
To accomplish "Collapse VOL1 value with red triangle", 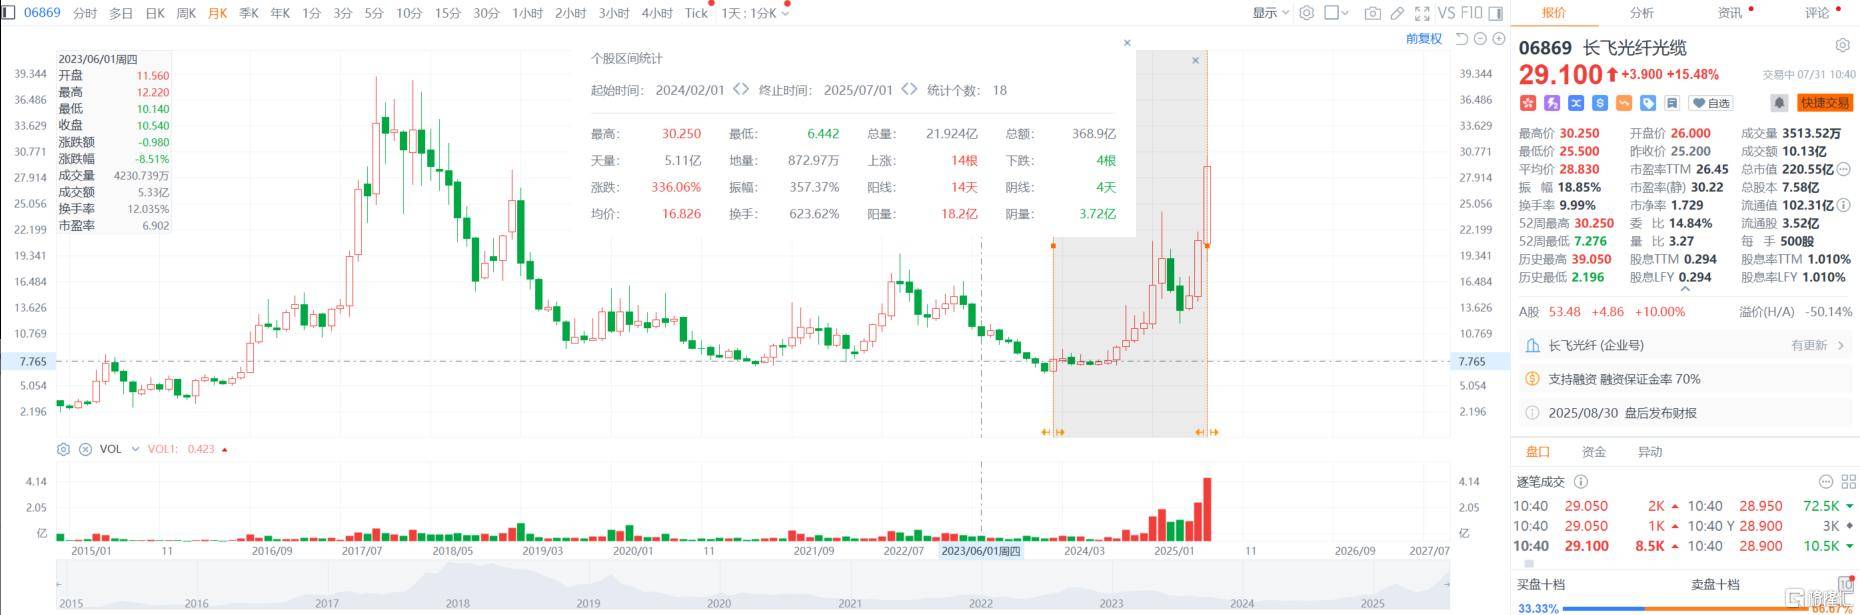I will [224, 450].
